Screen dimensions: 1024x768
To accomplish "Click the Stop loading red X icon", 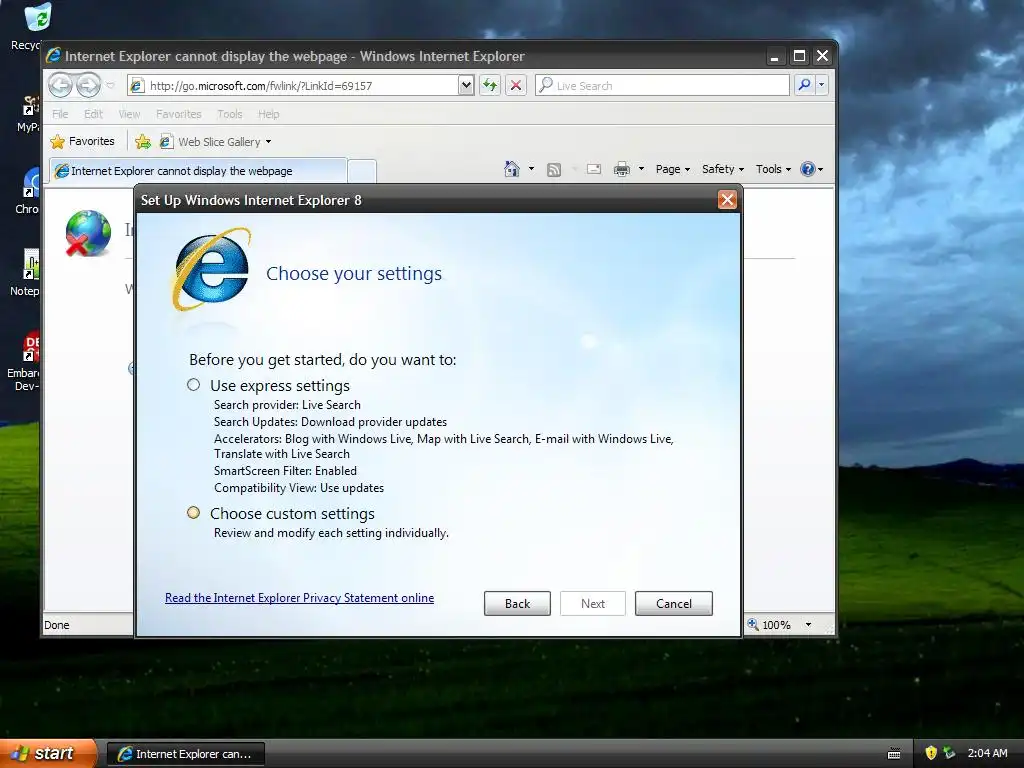I will point(516,85).
